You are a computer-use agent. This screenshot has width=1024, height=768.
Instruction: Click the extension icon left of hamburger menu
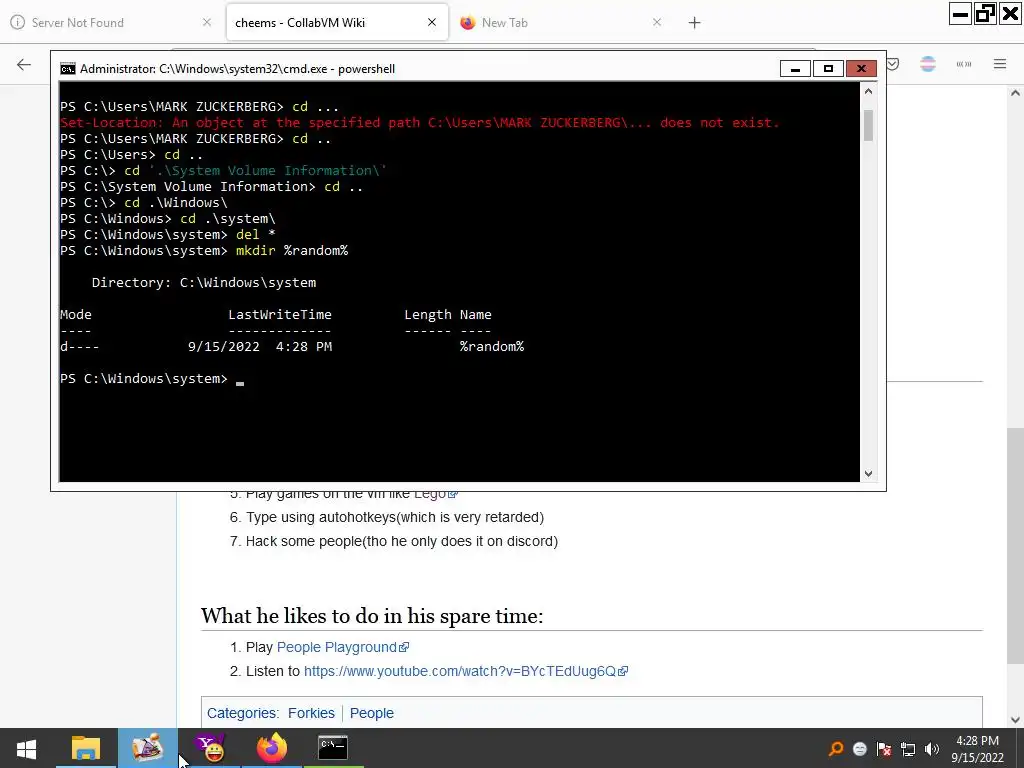[964, 64]
